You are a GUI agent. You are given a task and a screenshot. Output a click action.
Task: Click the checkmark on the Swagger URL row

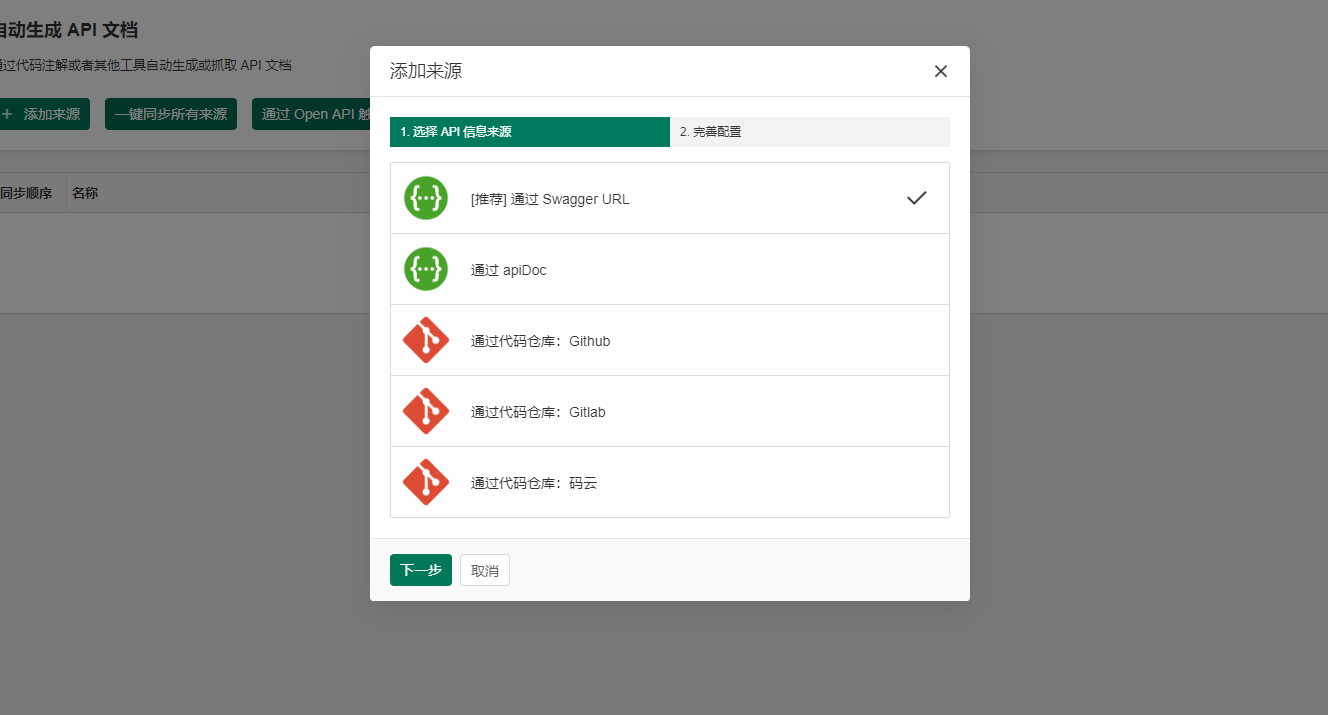coord(917,198)
